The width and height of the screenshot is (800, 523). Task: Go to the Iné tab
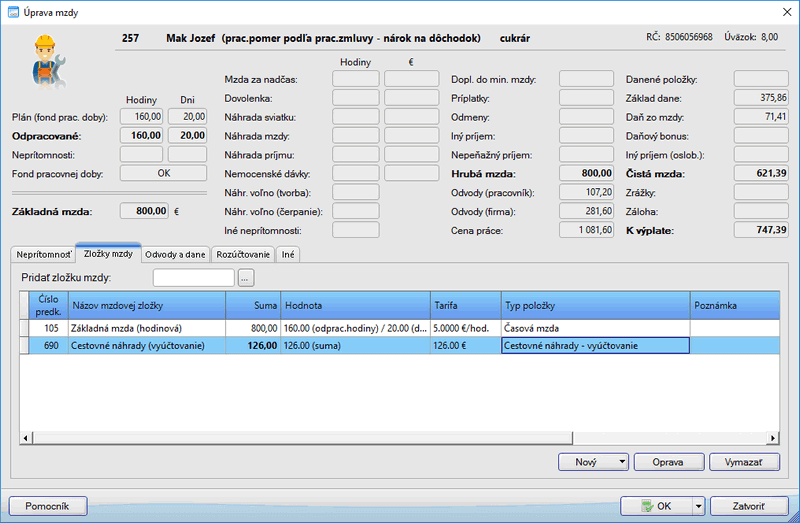(x=288, y=255)
